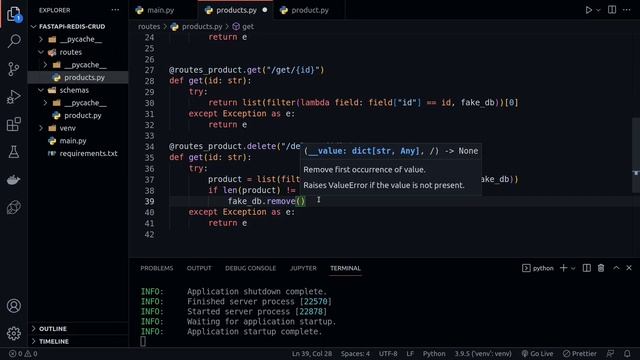This screenshot has width=640, height=360.
Task: Start Go Live server
Action: tap(537, 353)
